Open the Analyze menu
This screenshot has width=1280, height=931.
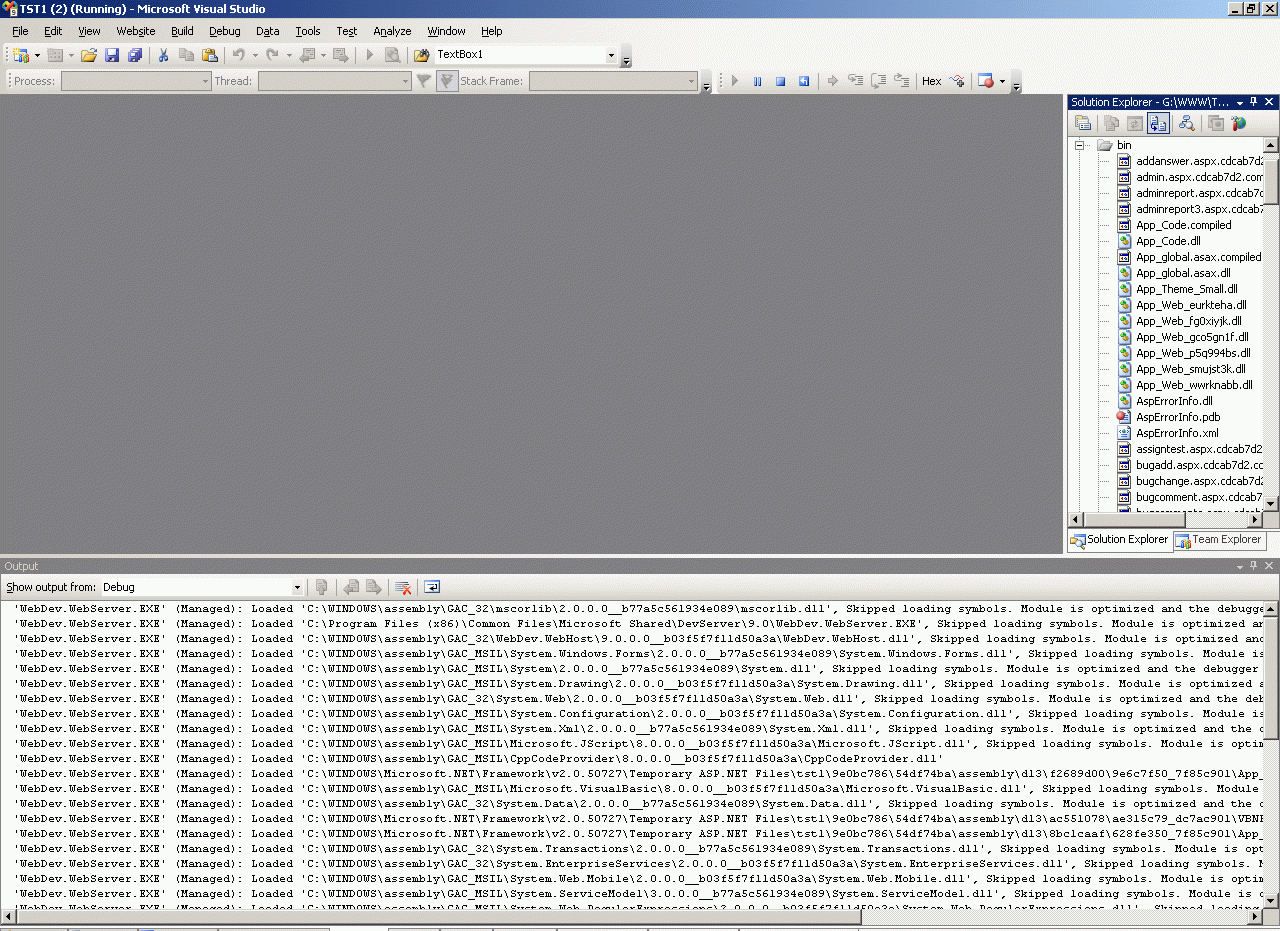coord(392,31)
